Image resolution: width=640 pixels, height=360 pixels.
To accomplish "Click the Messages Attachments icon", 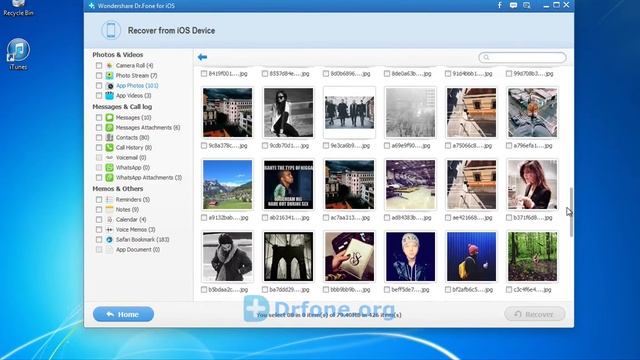I will (109, 127).
